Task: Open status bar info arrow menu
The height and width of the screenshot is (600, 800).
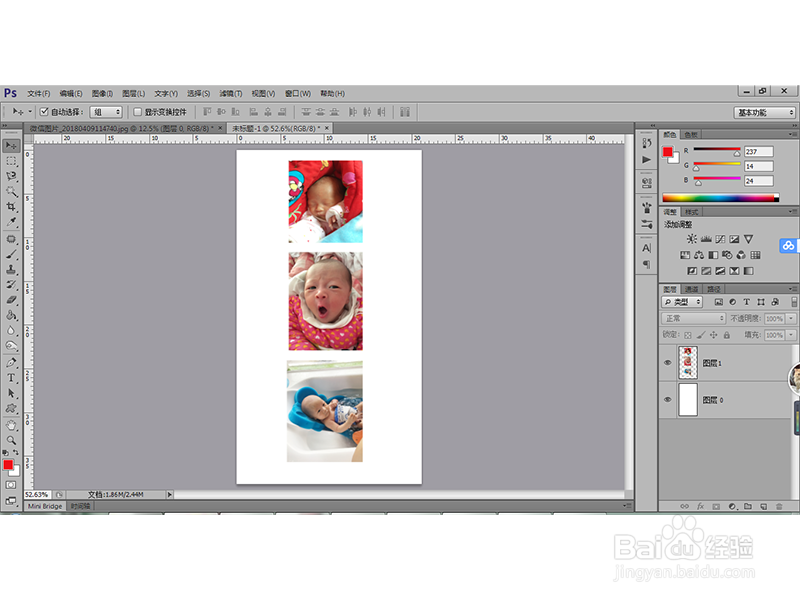Action: point(170,494)
